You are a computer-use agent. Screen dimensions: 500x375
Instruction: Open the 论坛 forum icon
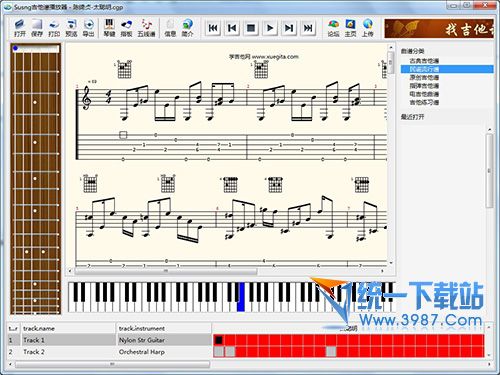point(333,28)
